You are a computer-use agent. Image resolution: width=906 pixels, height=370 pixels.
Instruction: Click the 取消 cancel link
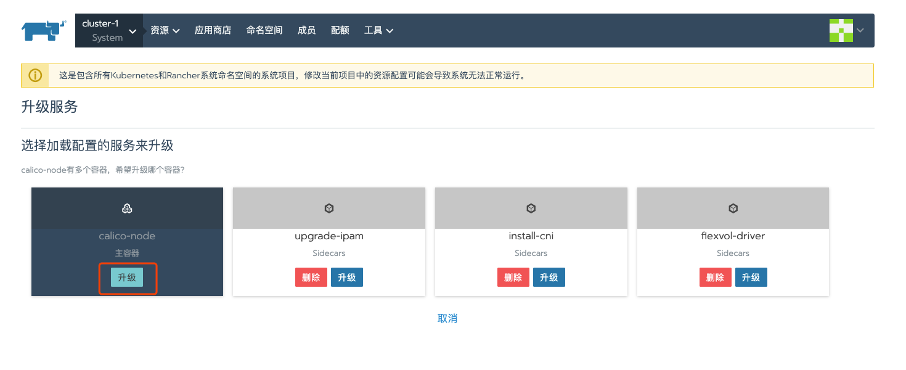pos(447,319)
